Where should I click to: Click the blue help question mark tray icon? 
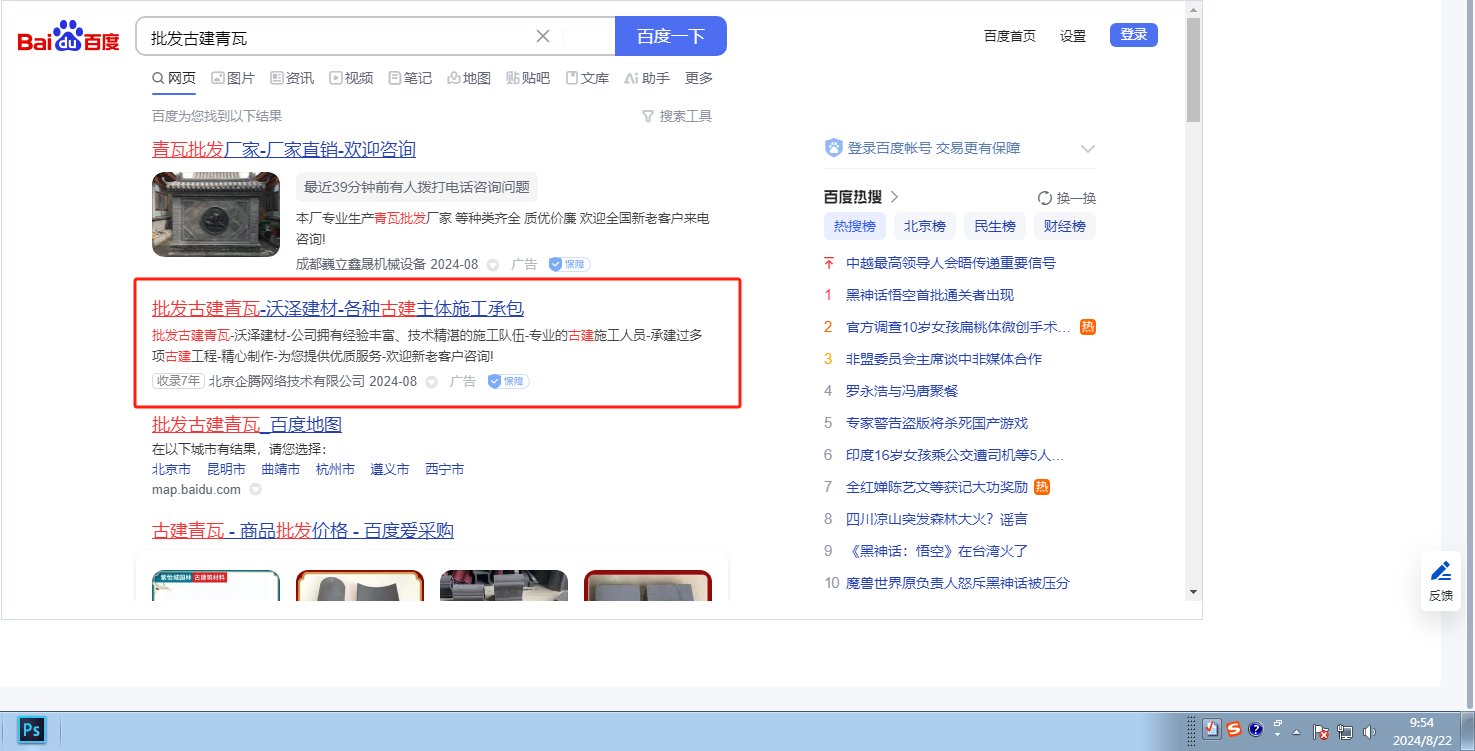(1256, 729)
